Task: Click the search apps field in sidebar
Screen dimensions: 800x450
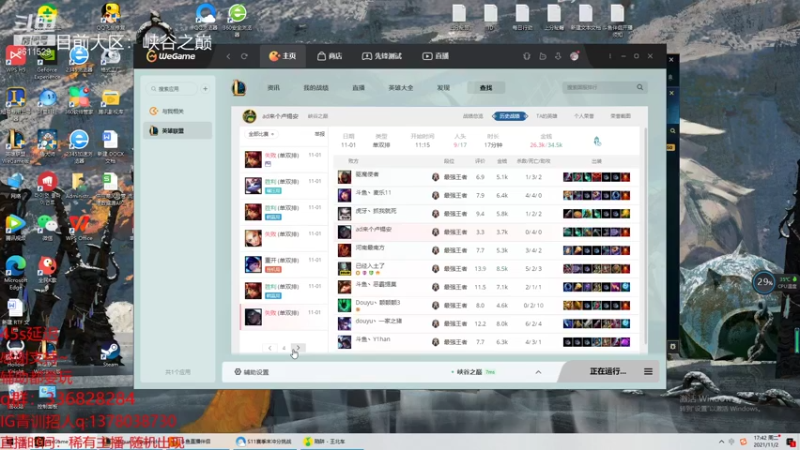Action: coord(173,89)
